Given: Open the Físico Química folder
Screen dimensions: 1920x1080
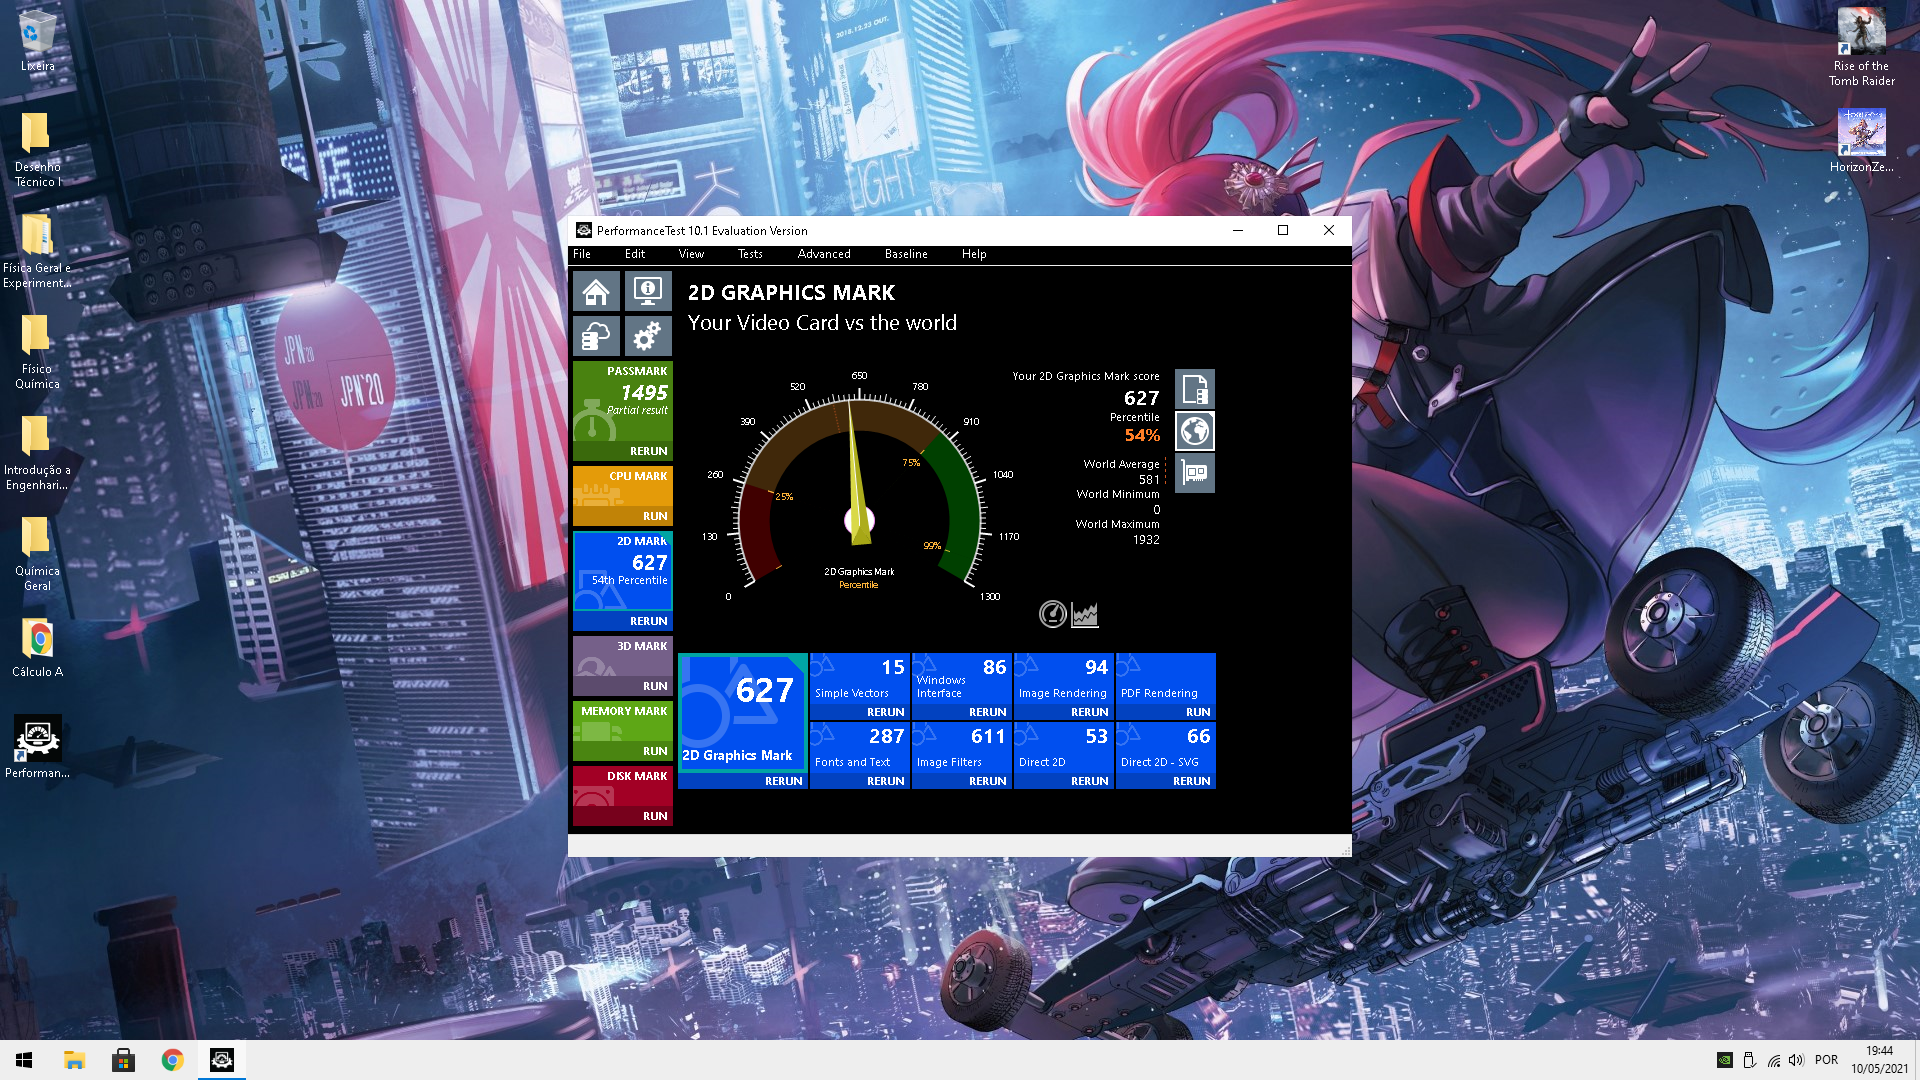Looking at the screenshot, I should click(x=37, y=350).
